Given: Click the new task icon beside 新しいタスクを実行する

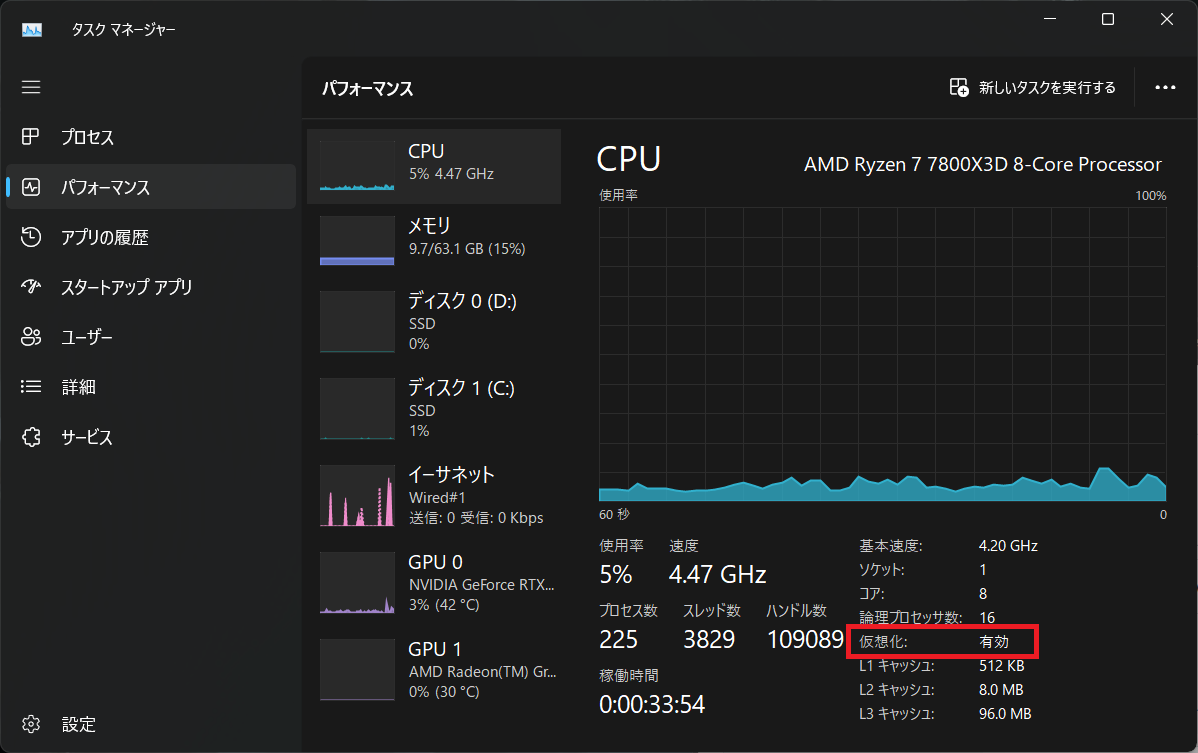Looking at the screenshot, I should pos(959,87).
